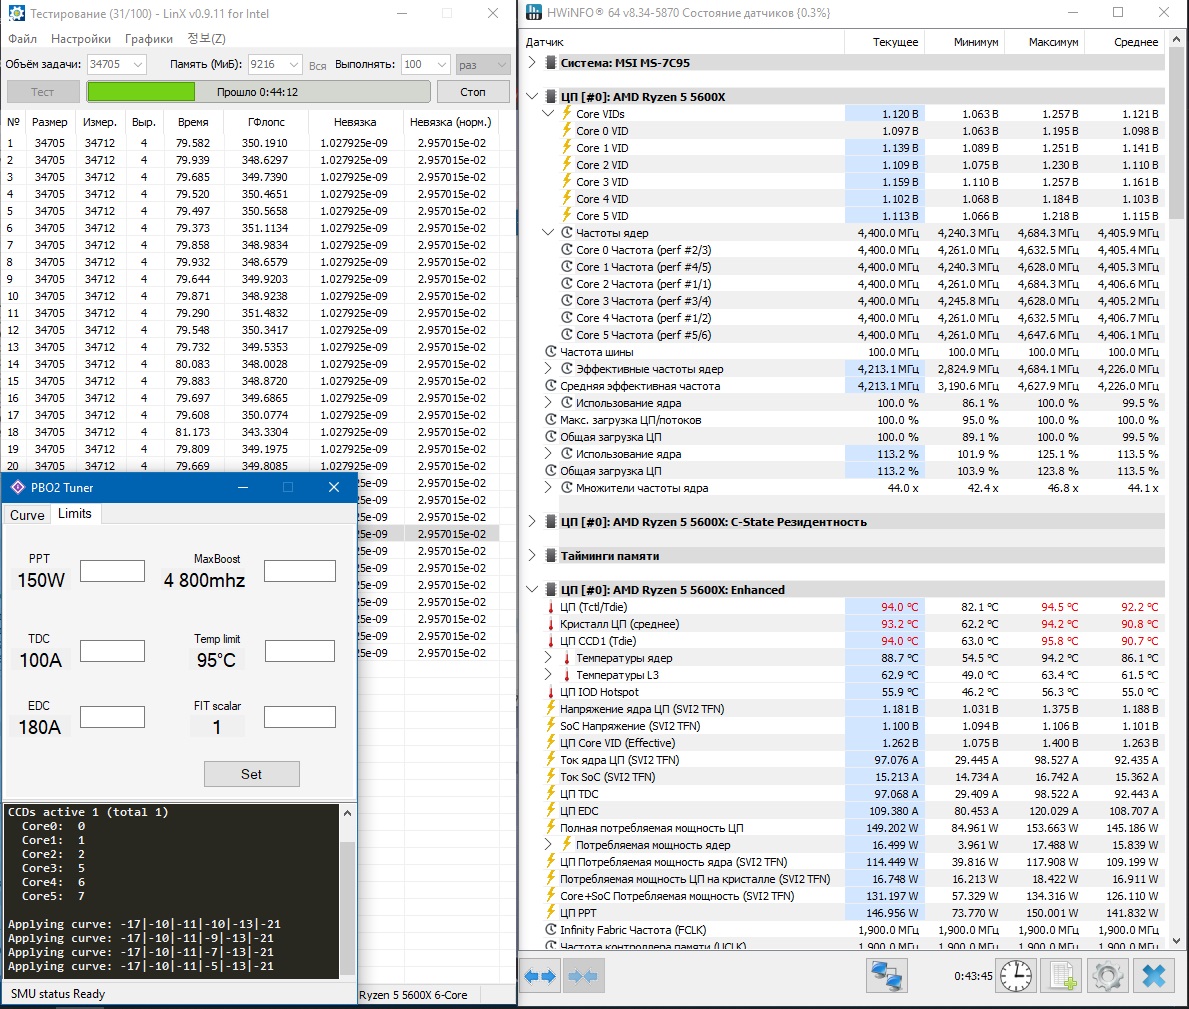The height and width of the screenshot is (1009, 1189).
Task: Click HWiNFO clock reset timer icon
Action: coord(1015,976)
